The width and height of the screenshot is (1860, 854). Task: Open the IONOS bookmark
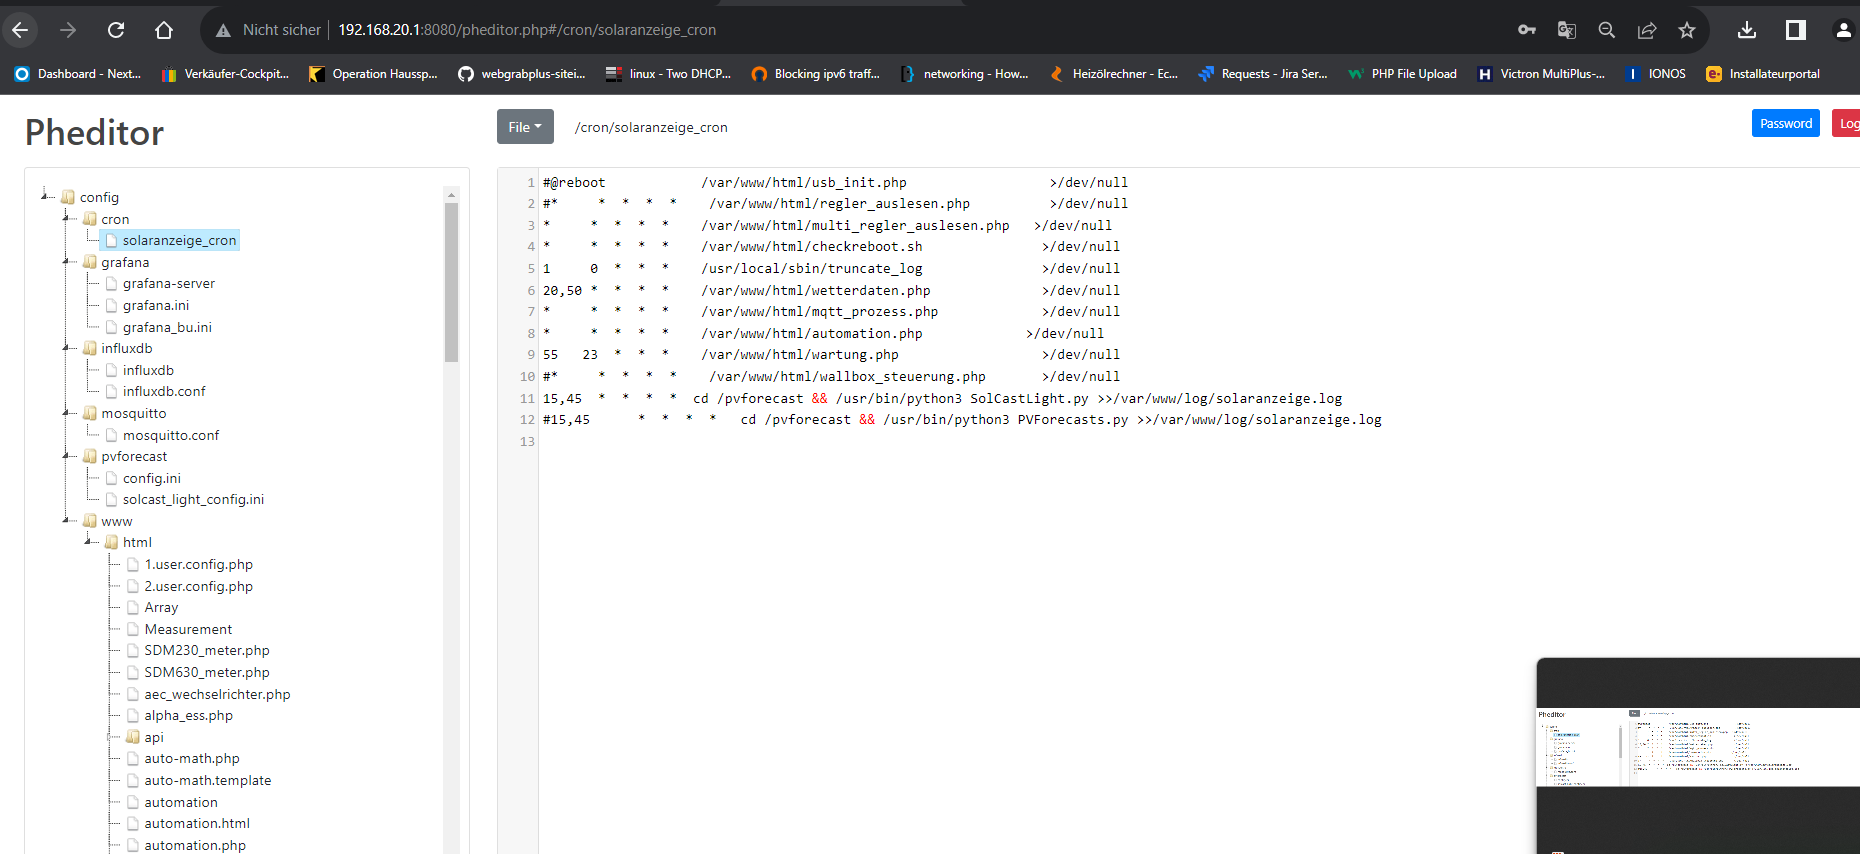[1656, 74]
